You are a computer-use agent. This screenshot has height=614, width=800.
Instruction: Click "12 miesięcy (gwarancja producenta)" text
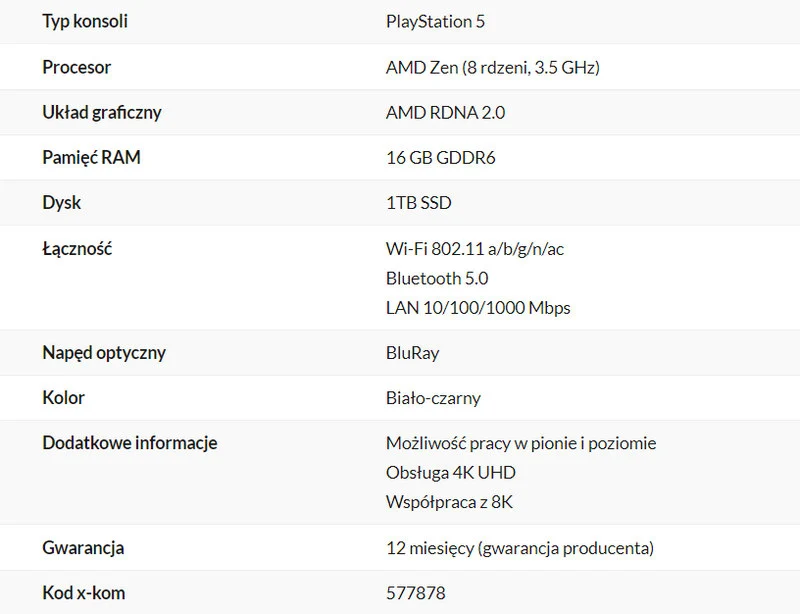[x=519, y=548]
